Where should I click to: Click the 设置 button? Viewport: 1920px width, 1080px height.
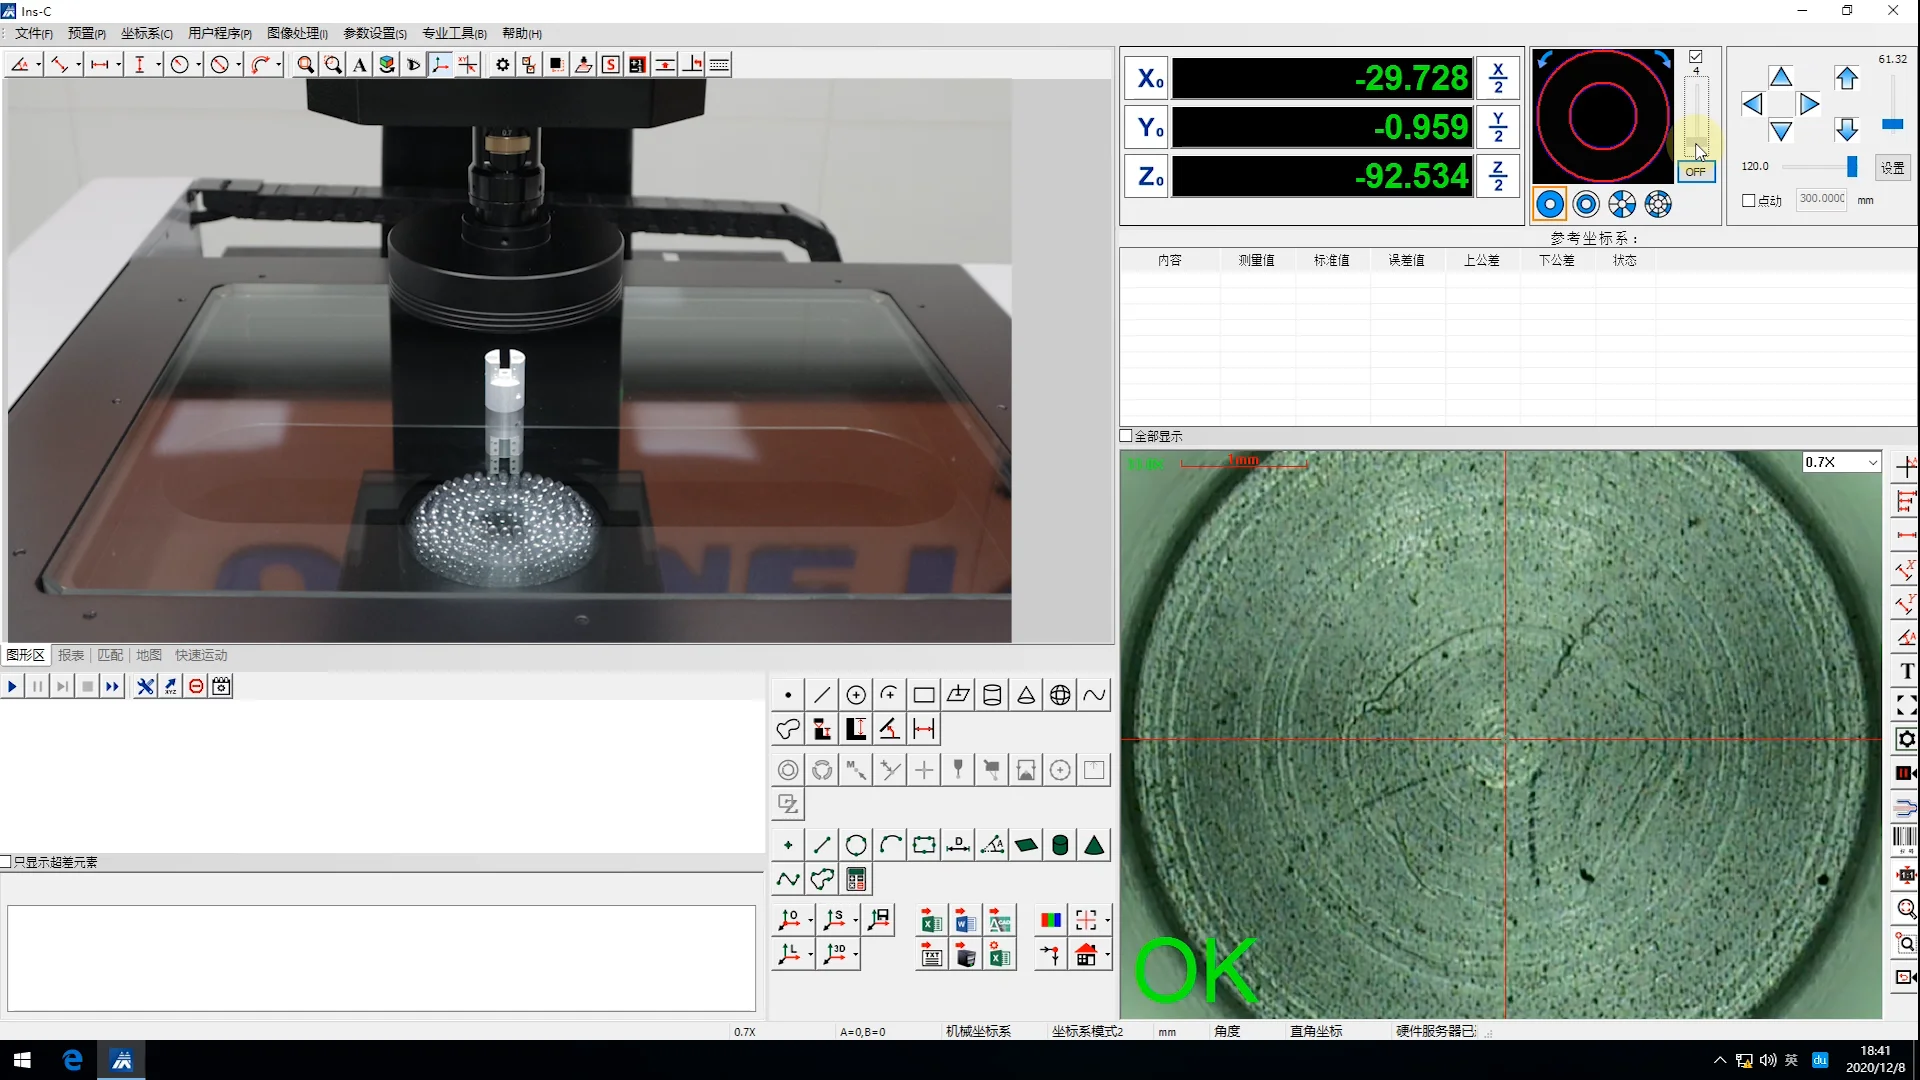(1892, 168)
